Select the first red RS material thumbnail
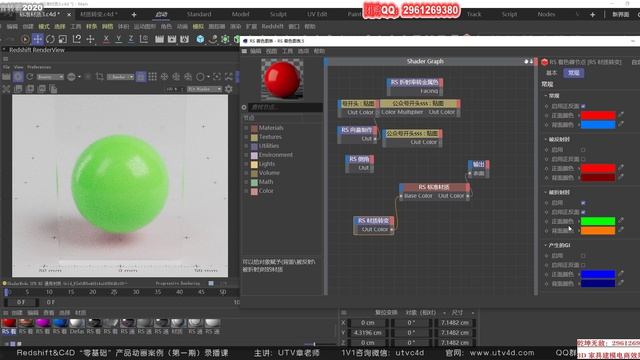 tap(9, 323)
